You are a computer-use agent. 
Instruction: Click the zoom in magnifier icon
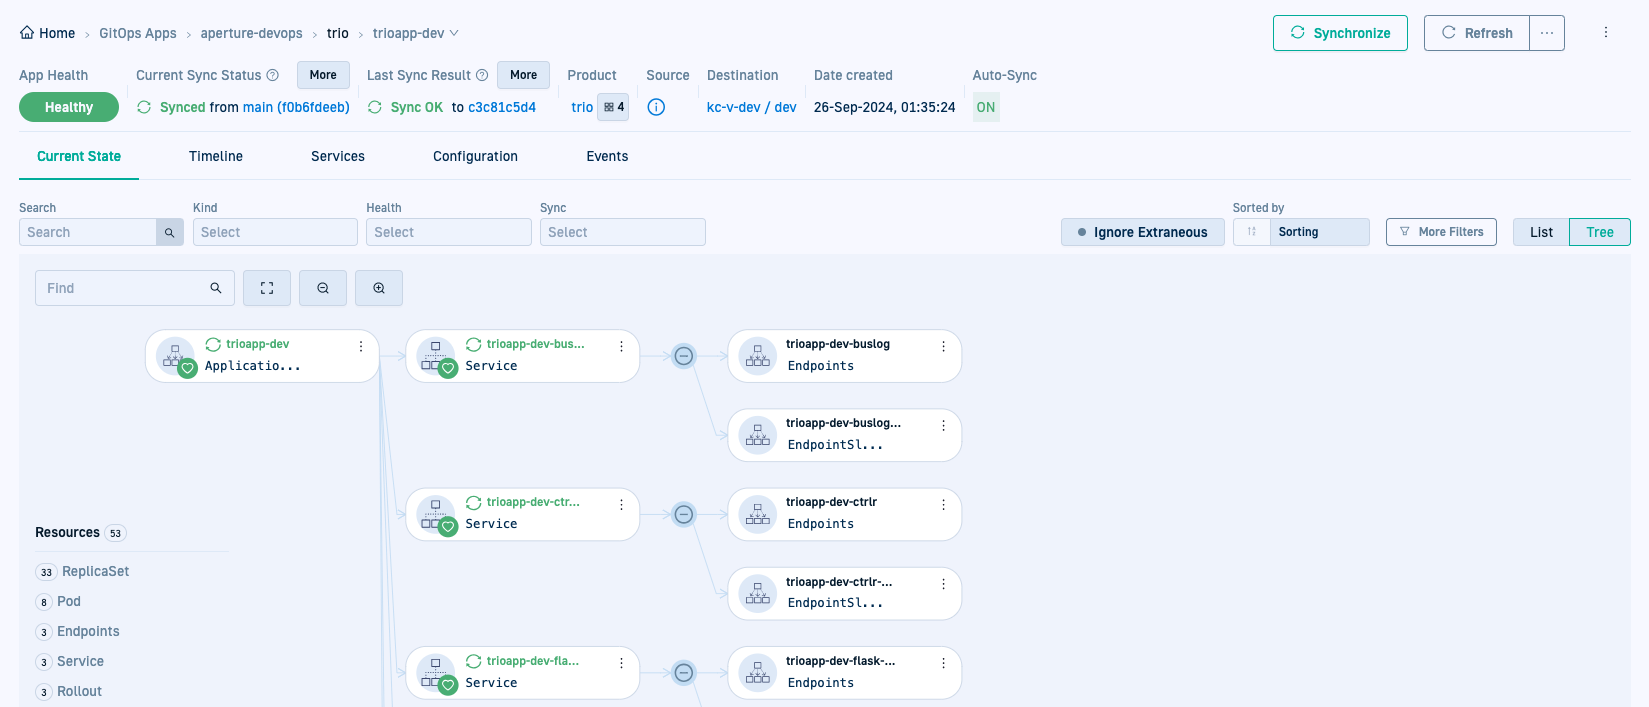tap(379, 288)
